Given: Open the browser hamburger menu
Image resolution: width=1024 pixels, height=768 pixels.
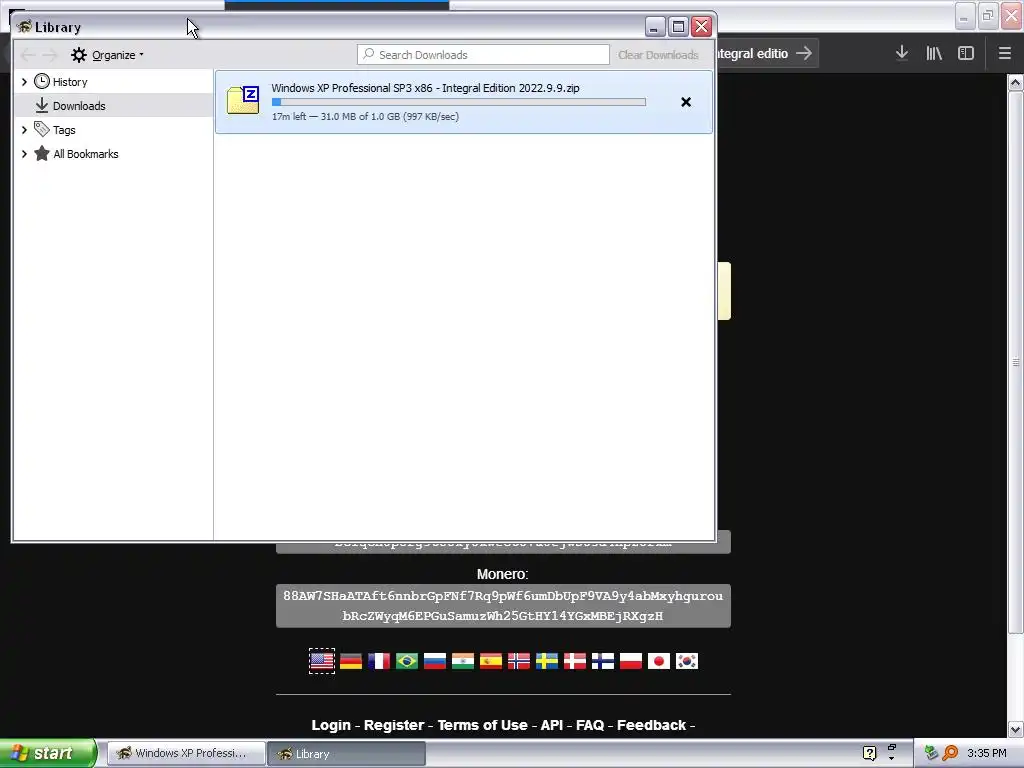Looking at the screenshot, I should coord(1004,53).
